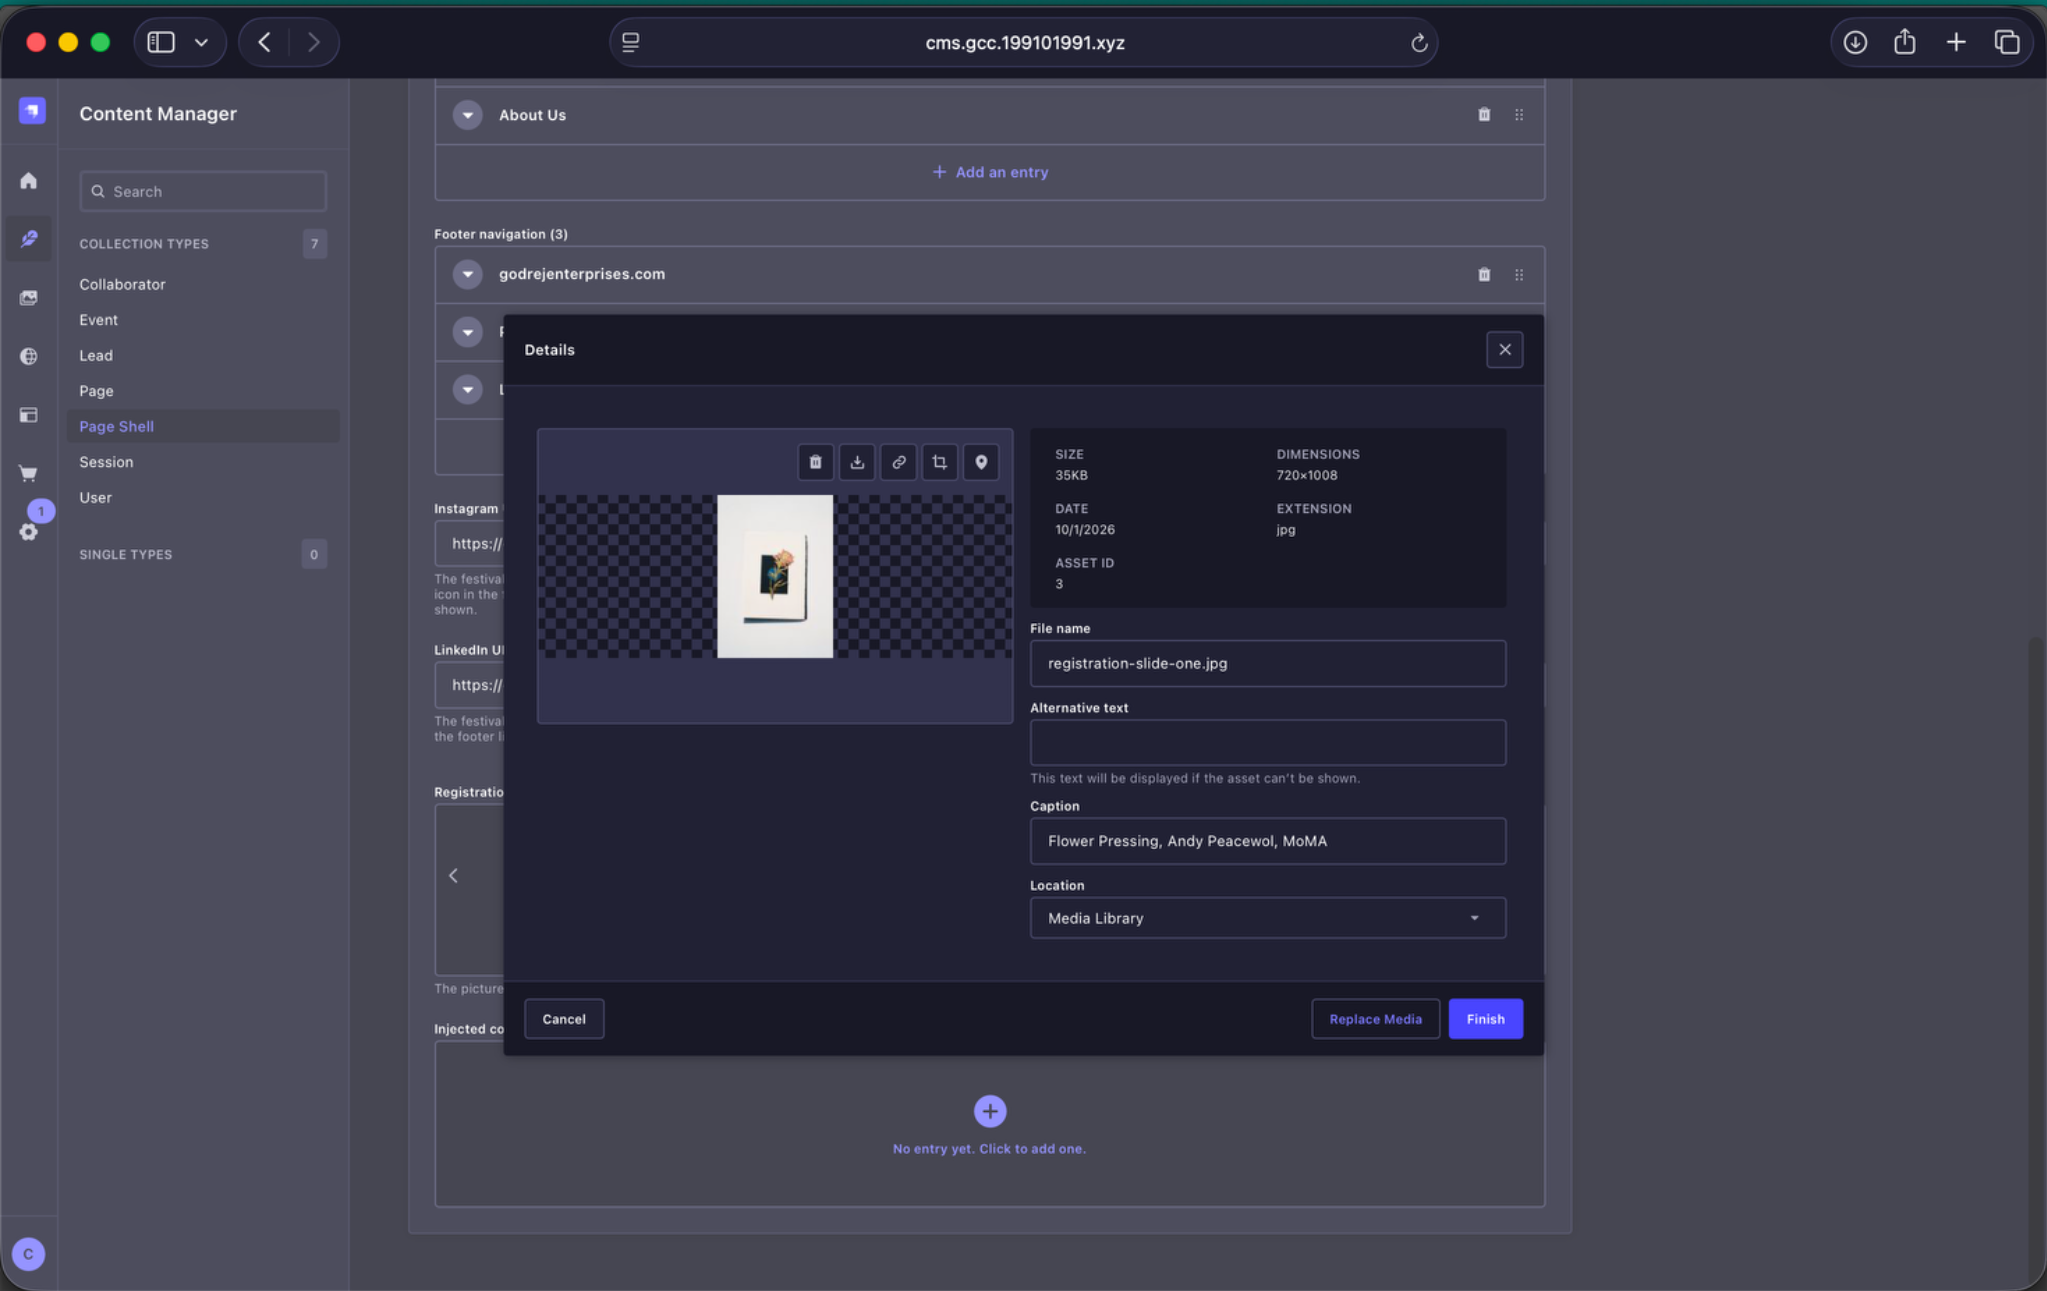This screenshot has height=1291, width=2047.
Task: Reload the page in Safari
Action: click(1418, 43)
